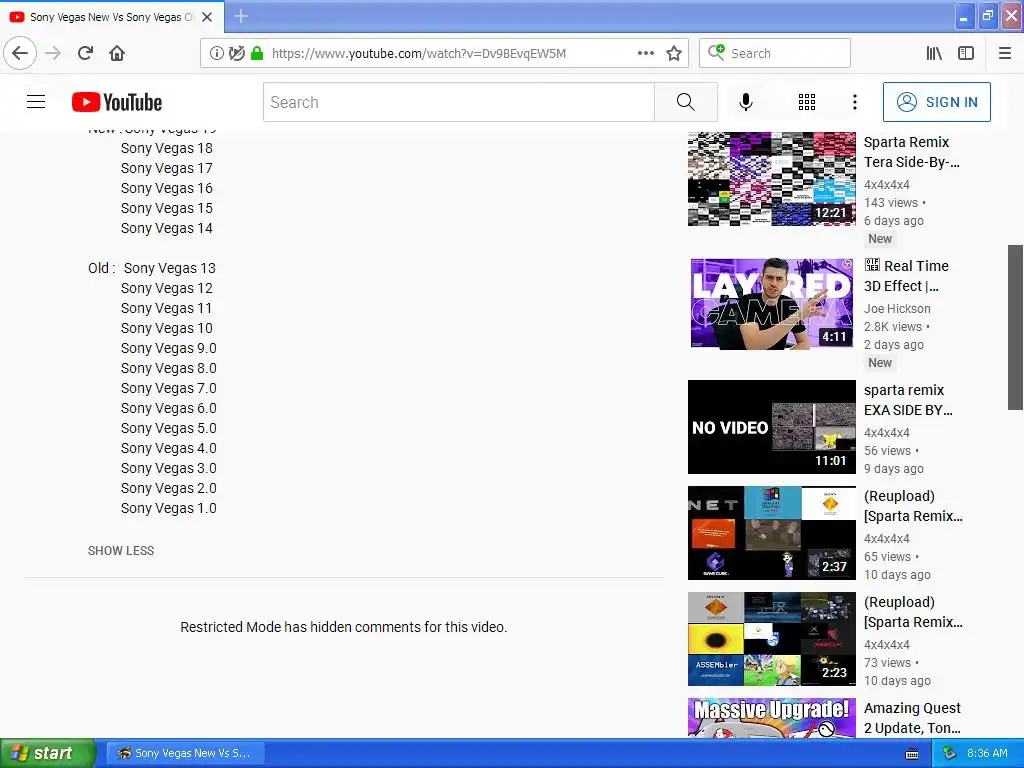The height and width of the screenshot is (768, 1024).
Task: Close the Sony Vegas YouTube tab
Action: pos(207,17)
